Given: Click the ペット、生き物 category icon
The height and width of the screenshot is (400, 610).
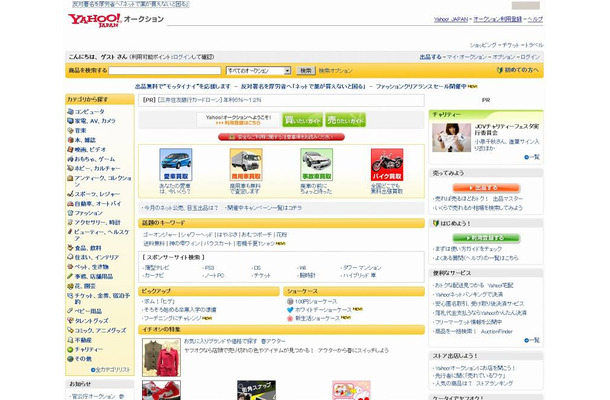Looking at the screenshot, I should pos(70,267).
